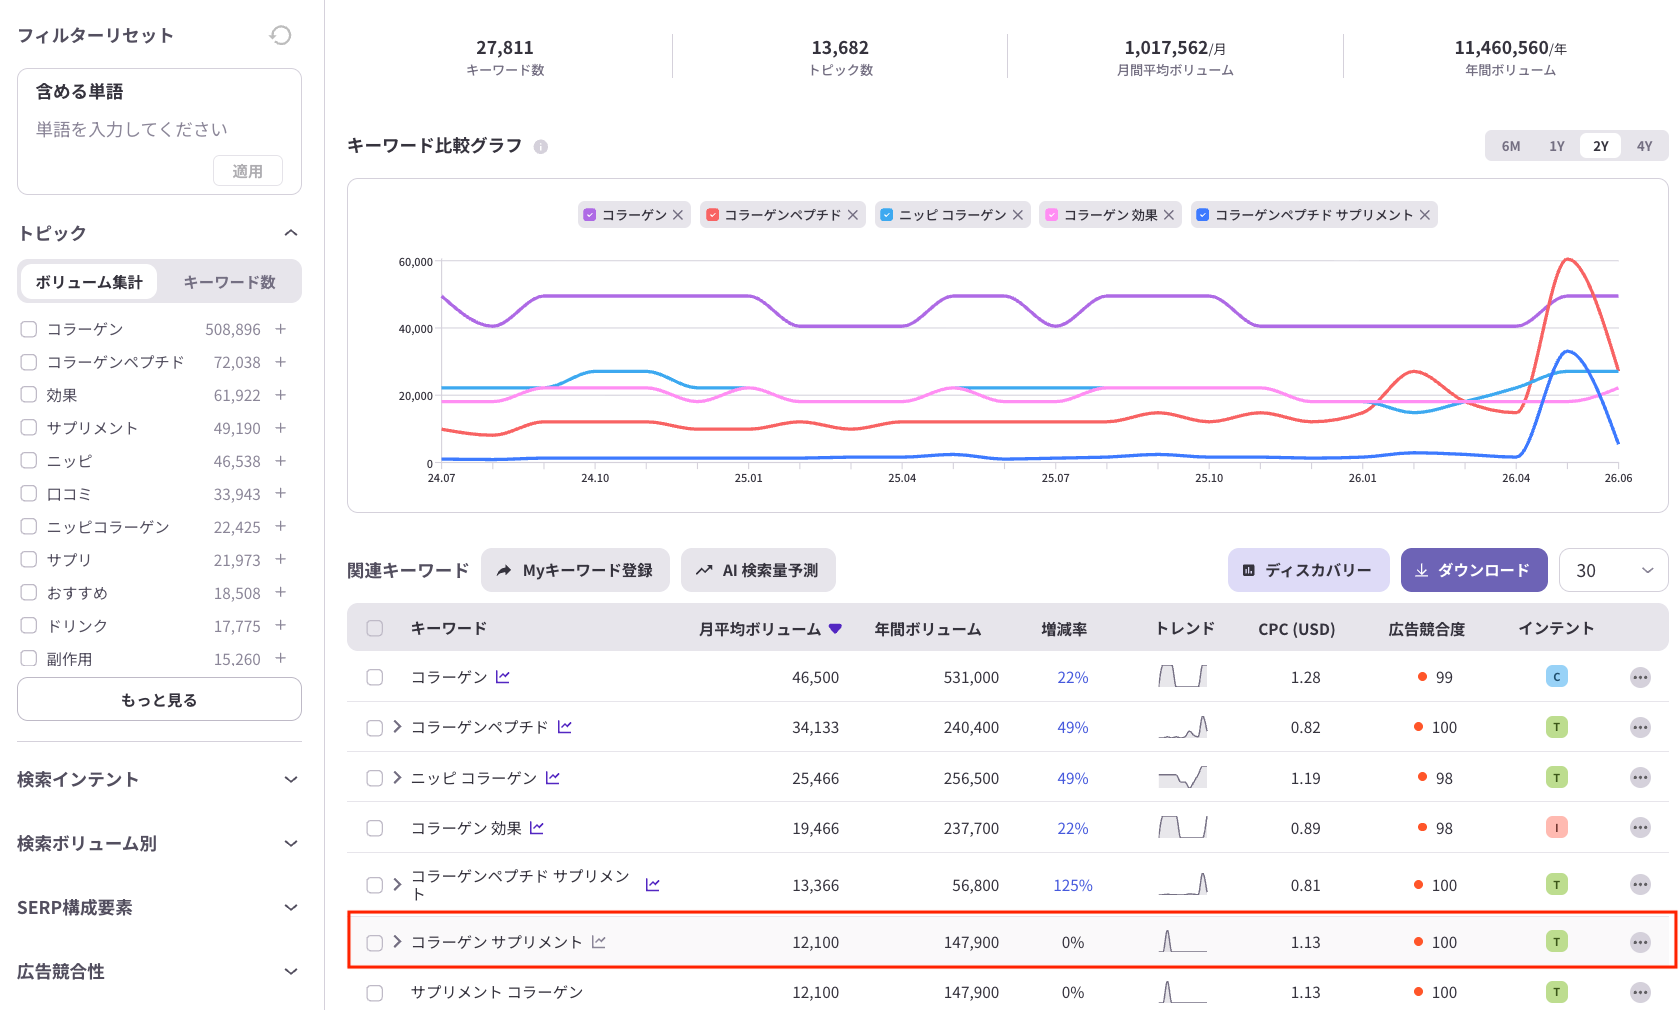
Task: Click chart icon next to コラーゲン 効果 row
Action: pyautogui.click(x=537, y=828)
